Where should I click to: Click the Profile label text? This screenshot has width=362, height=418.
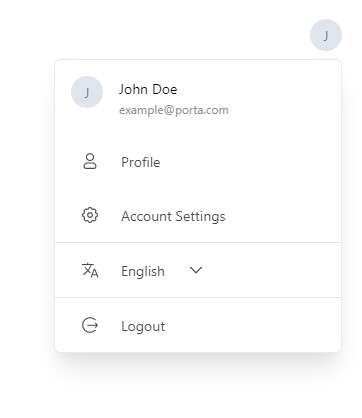tap(141, 162)
